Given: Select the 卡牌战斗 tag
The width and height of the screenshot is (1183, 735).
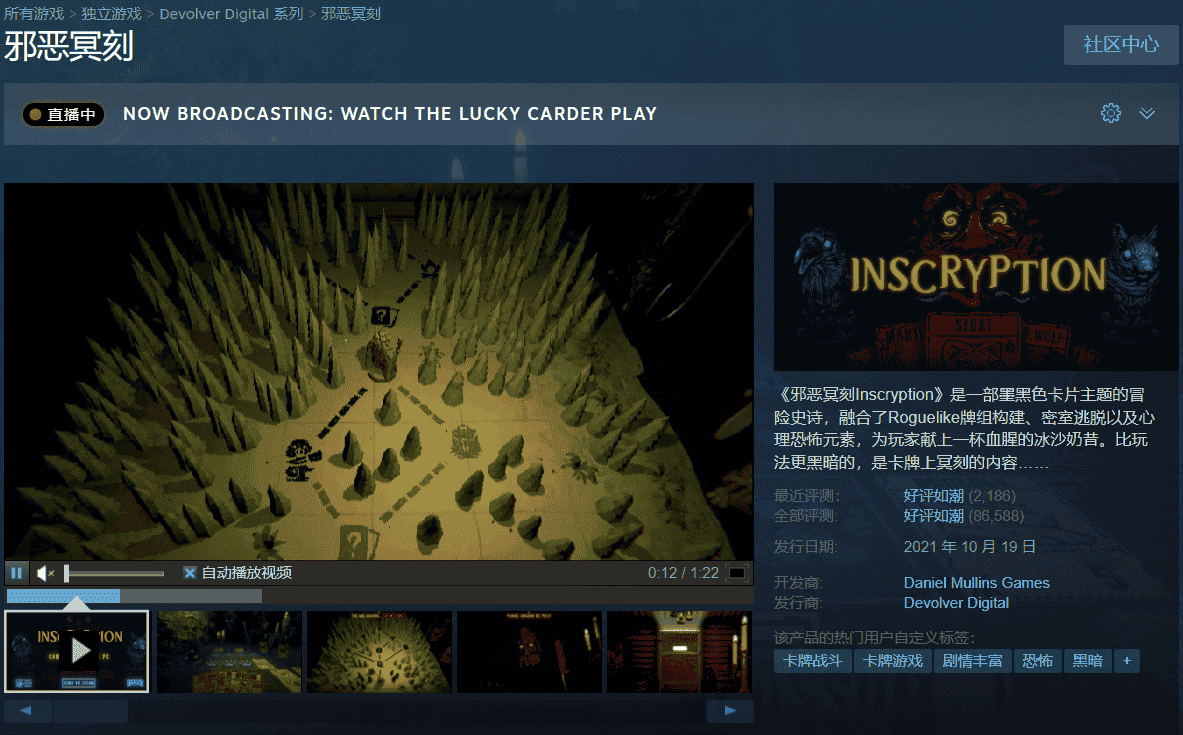Looking at the screenshot, I should pyautogui.click(x=813, y=661).
